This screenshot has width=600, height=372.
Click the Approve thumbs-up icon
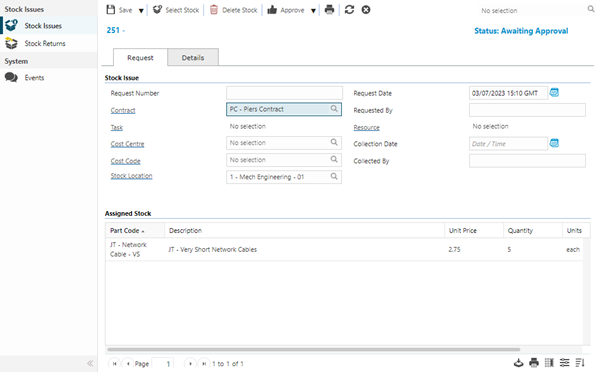coord(272,10)
